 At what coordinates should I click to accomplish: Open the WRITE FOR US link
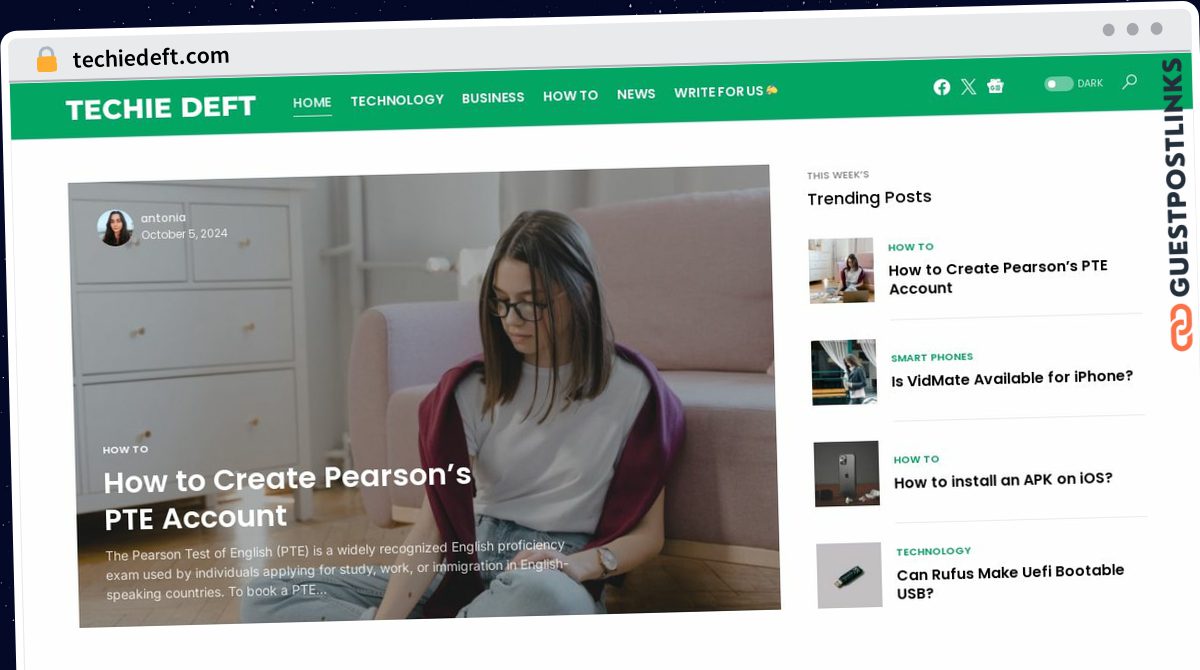click(726, 92)
